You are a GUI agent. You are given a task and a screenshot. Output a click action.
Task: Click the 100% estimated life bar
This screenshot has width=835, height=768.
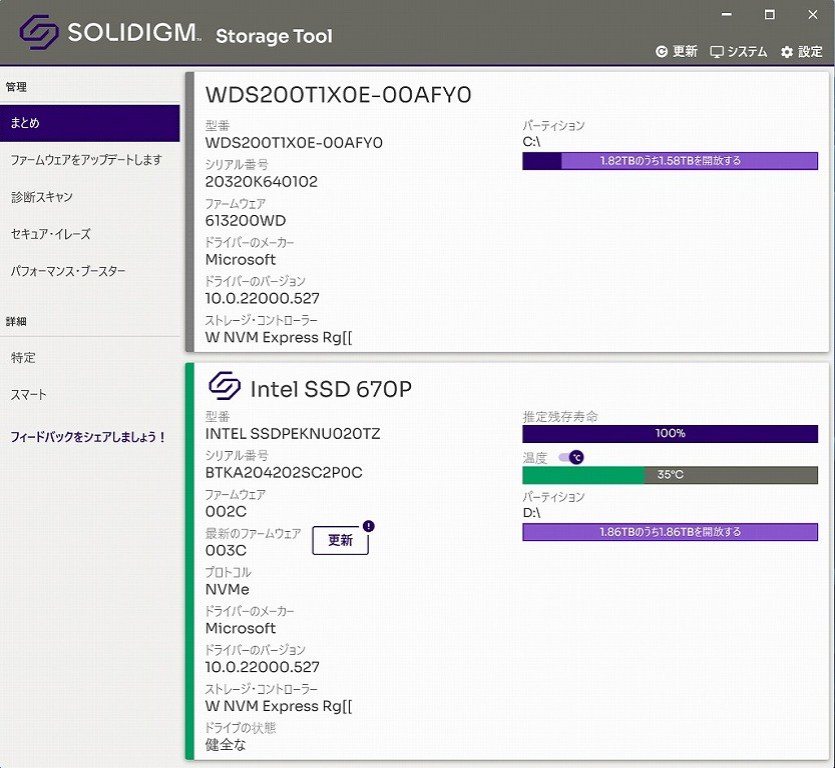pyautogui.click(x=670, y=434)
